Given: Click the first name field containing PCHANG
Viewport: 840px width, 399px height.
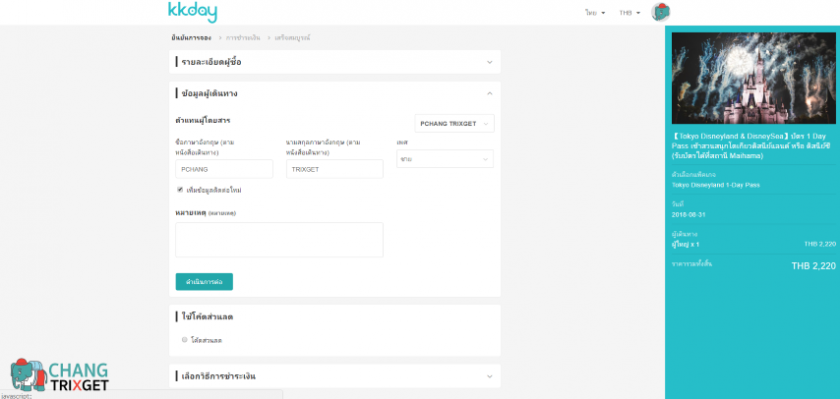Looking at the screenshot, I should click(224, 169).
